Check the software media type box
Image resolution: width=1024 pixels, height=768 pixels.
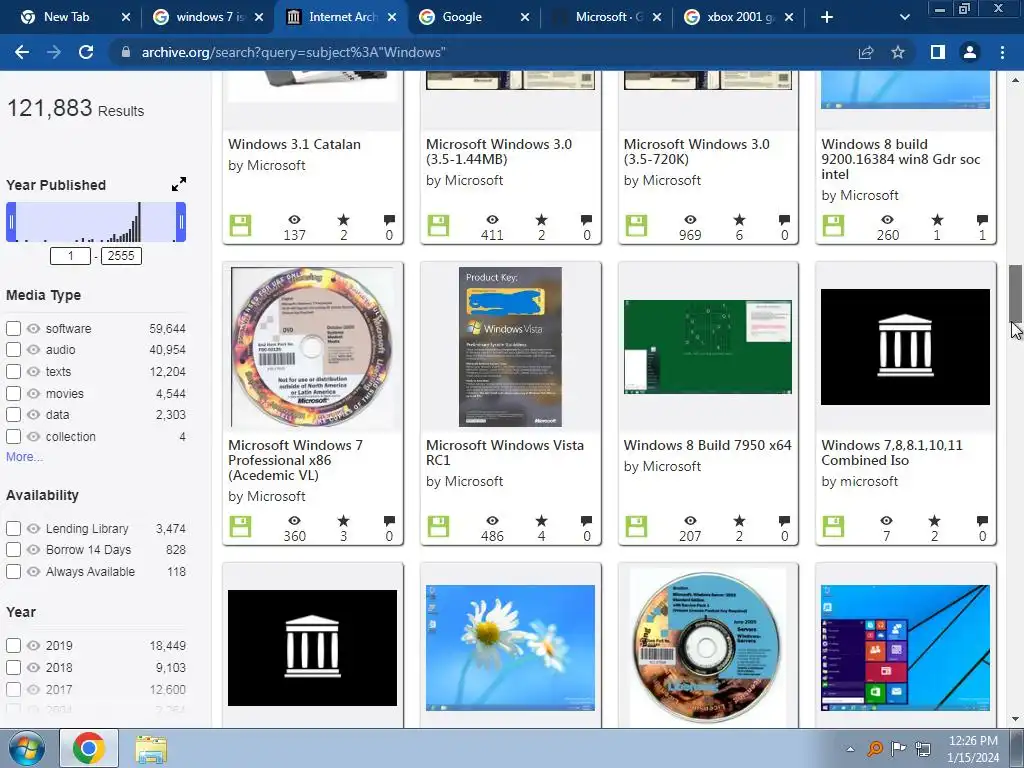pyautogui.click(x=13, y=328)
